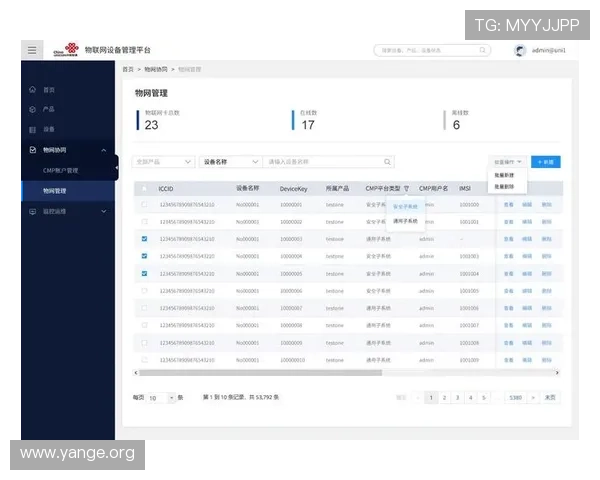Click the hamburger menu icon
The image size is (600, 480).
tap(32, 50)
